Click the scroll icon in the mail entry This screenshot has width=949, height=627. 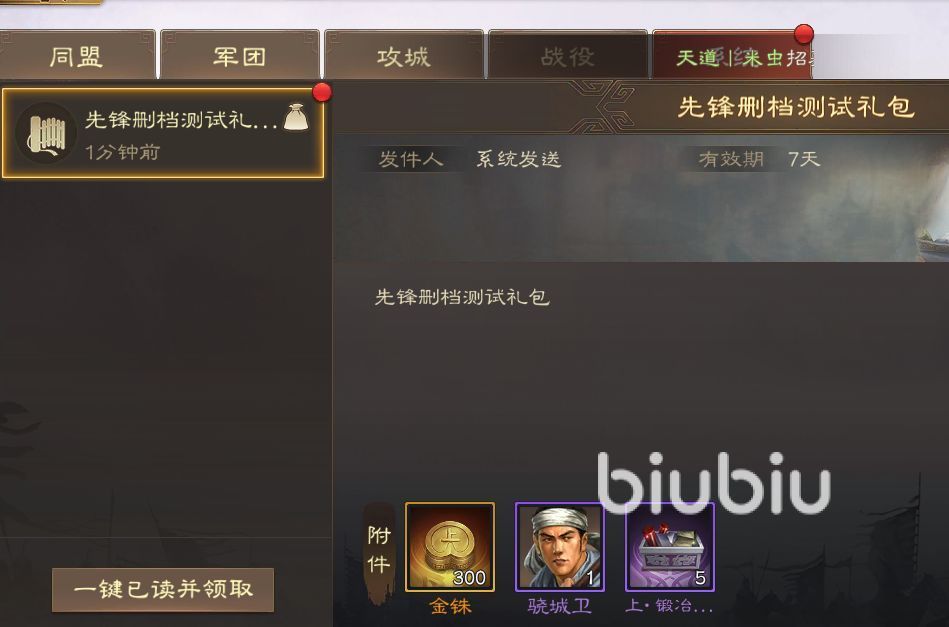tap(46, 133)
